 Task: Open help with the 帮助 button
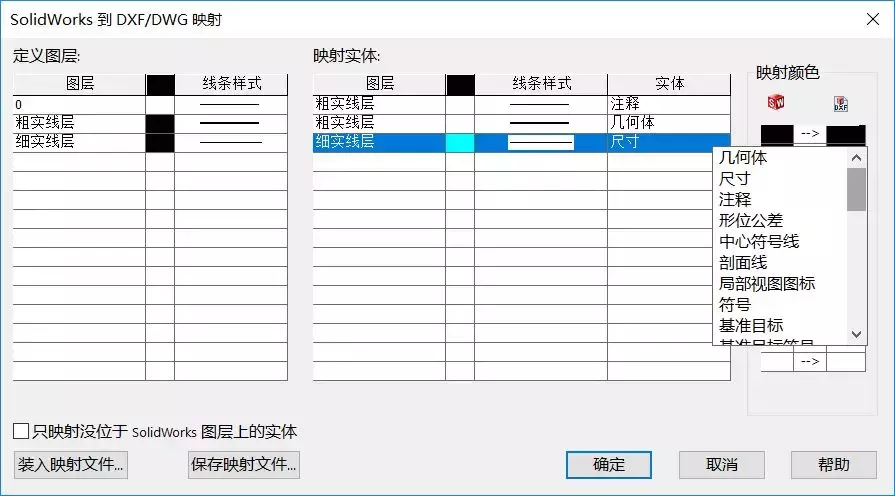(833, 465)
